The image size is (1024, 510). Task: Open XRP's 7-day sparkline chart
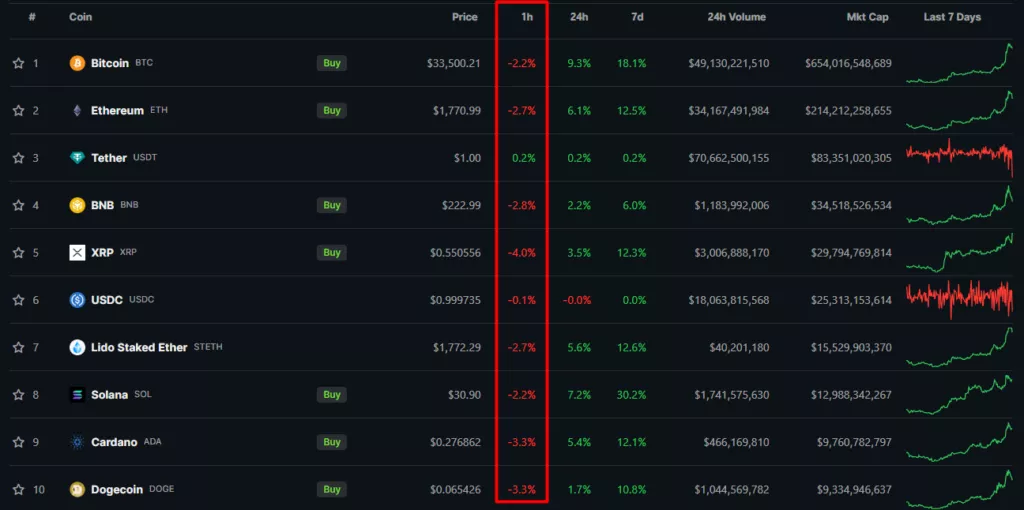click(960, 253)
